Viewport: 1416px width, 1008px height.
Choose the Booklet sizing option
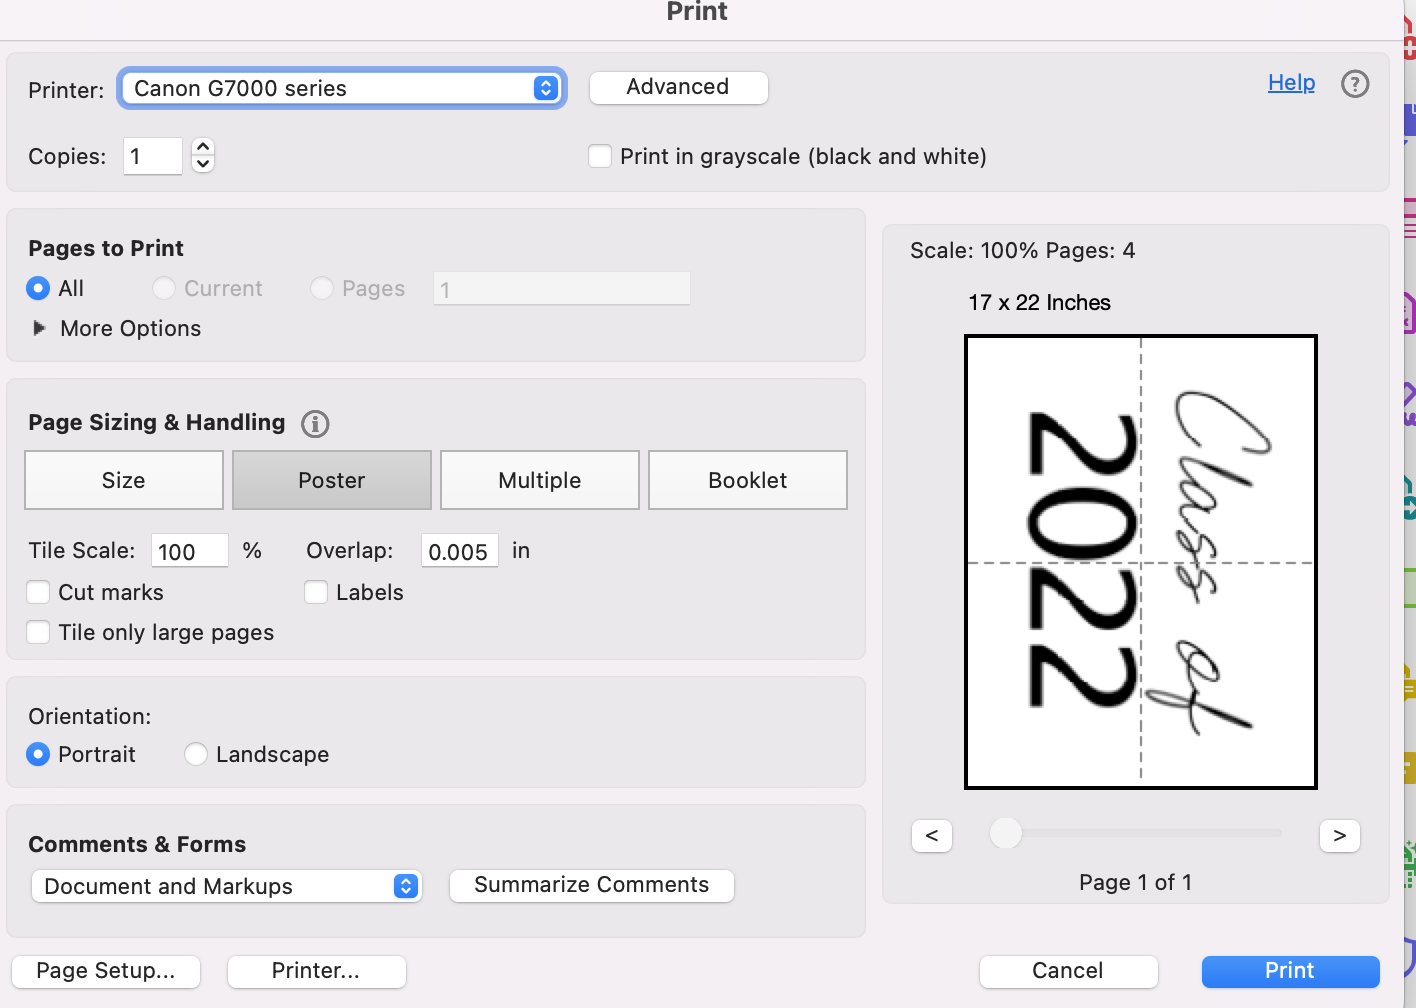pyautogui.click(x=748, y=480)
